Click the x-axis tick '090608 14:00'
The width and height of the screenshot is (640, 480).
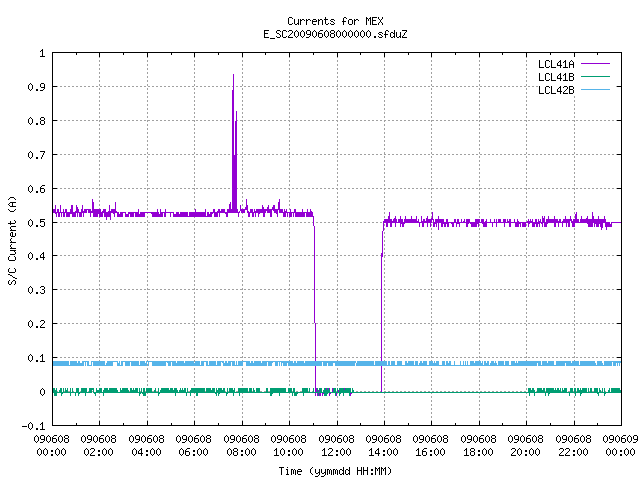[383, 446]
